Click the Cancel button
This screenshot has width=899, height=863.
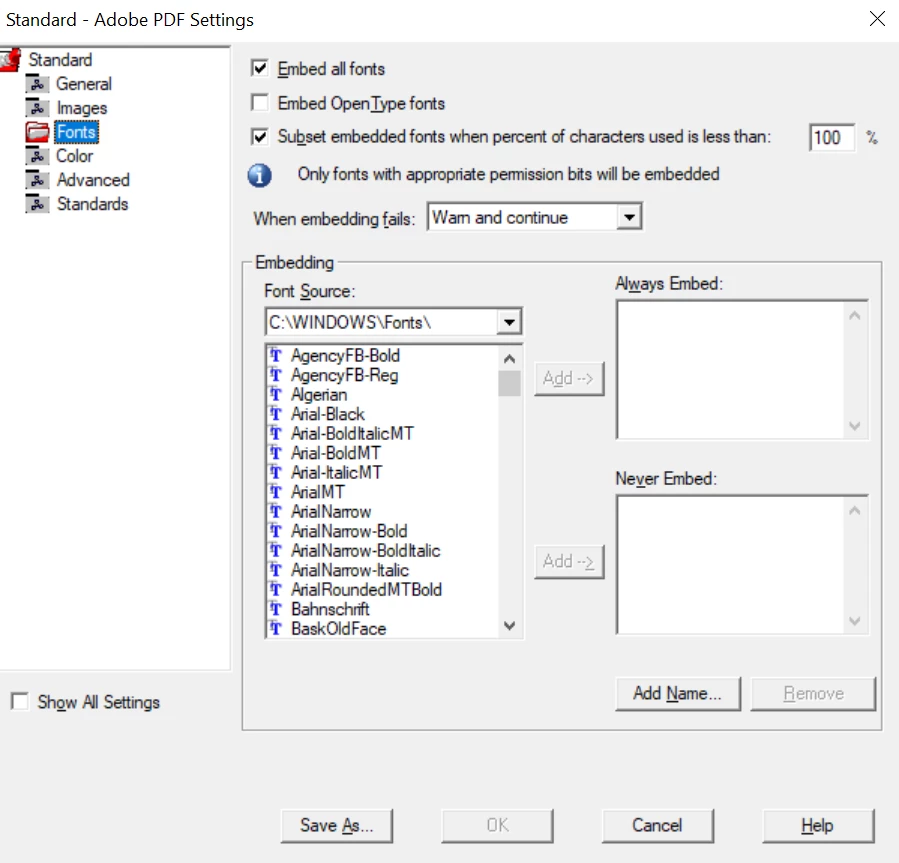(658, 826)
